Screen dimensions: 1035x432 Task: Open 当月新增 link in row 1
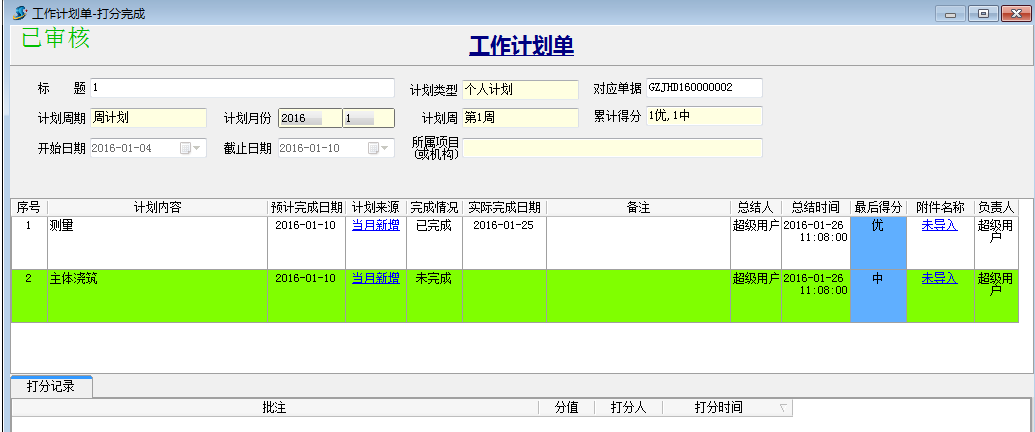(x=376, y=226)
